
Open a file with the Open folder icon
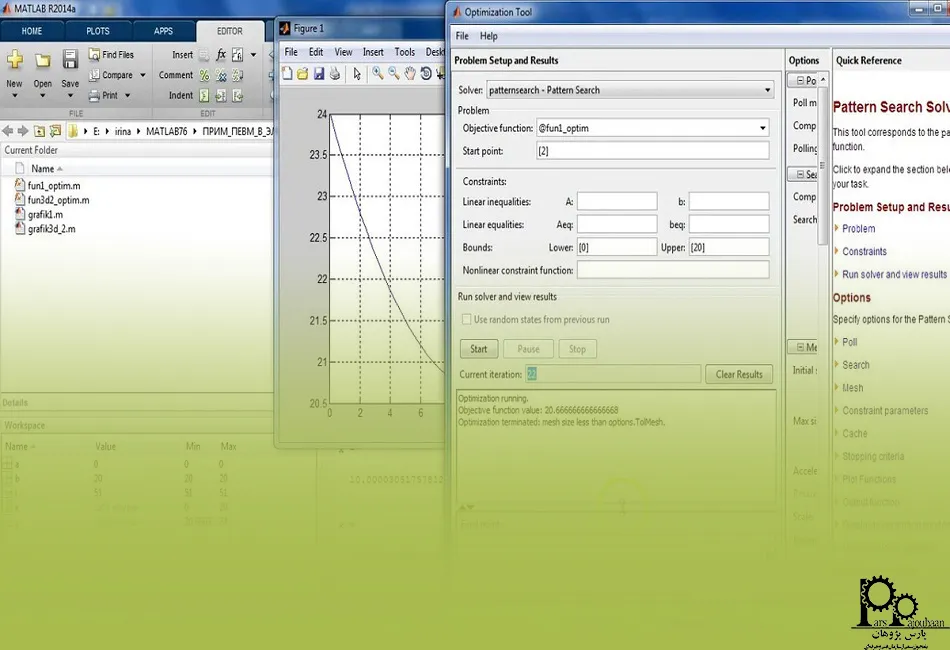point(42,60)
